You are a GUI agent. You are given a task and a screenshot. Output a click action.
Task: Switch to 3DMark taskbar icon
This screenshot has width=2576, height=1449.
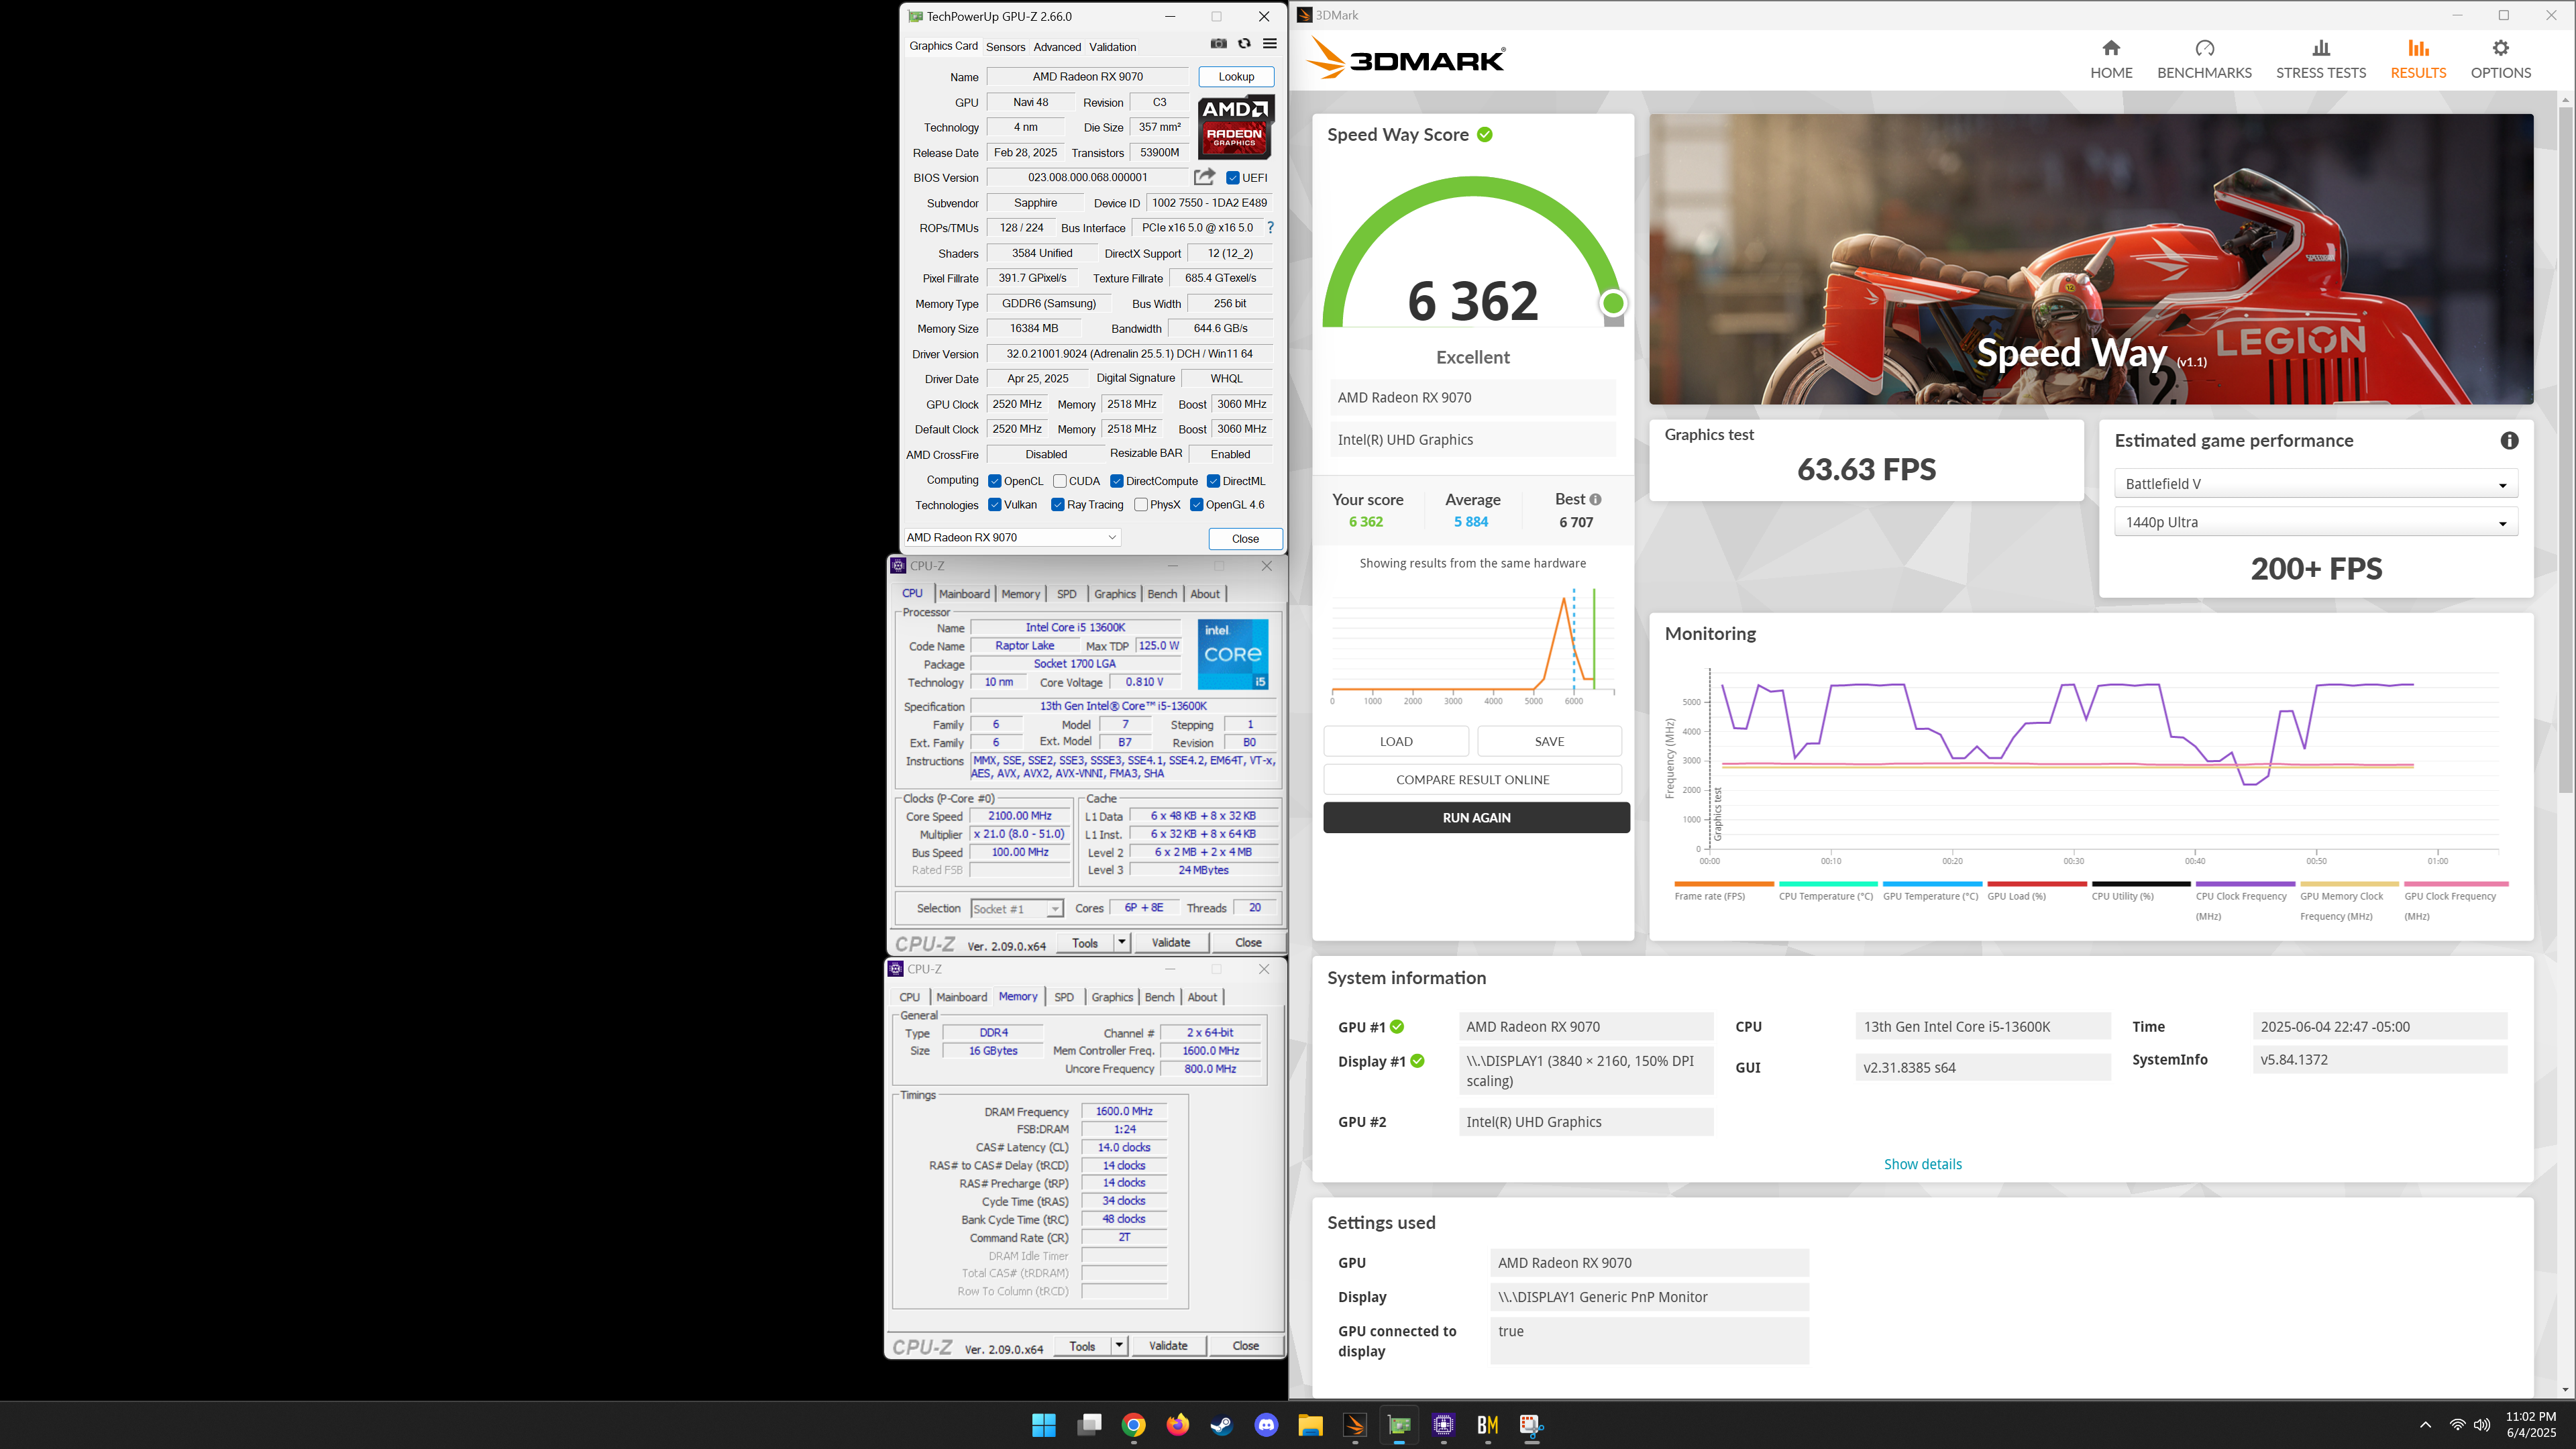tap(1355, 1425)
